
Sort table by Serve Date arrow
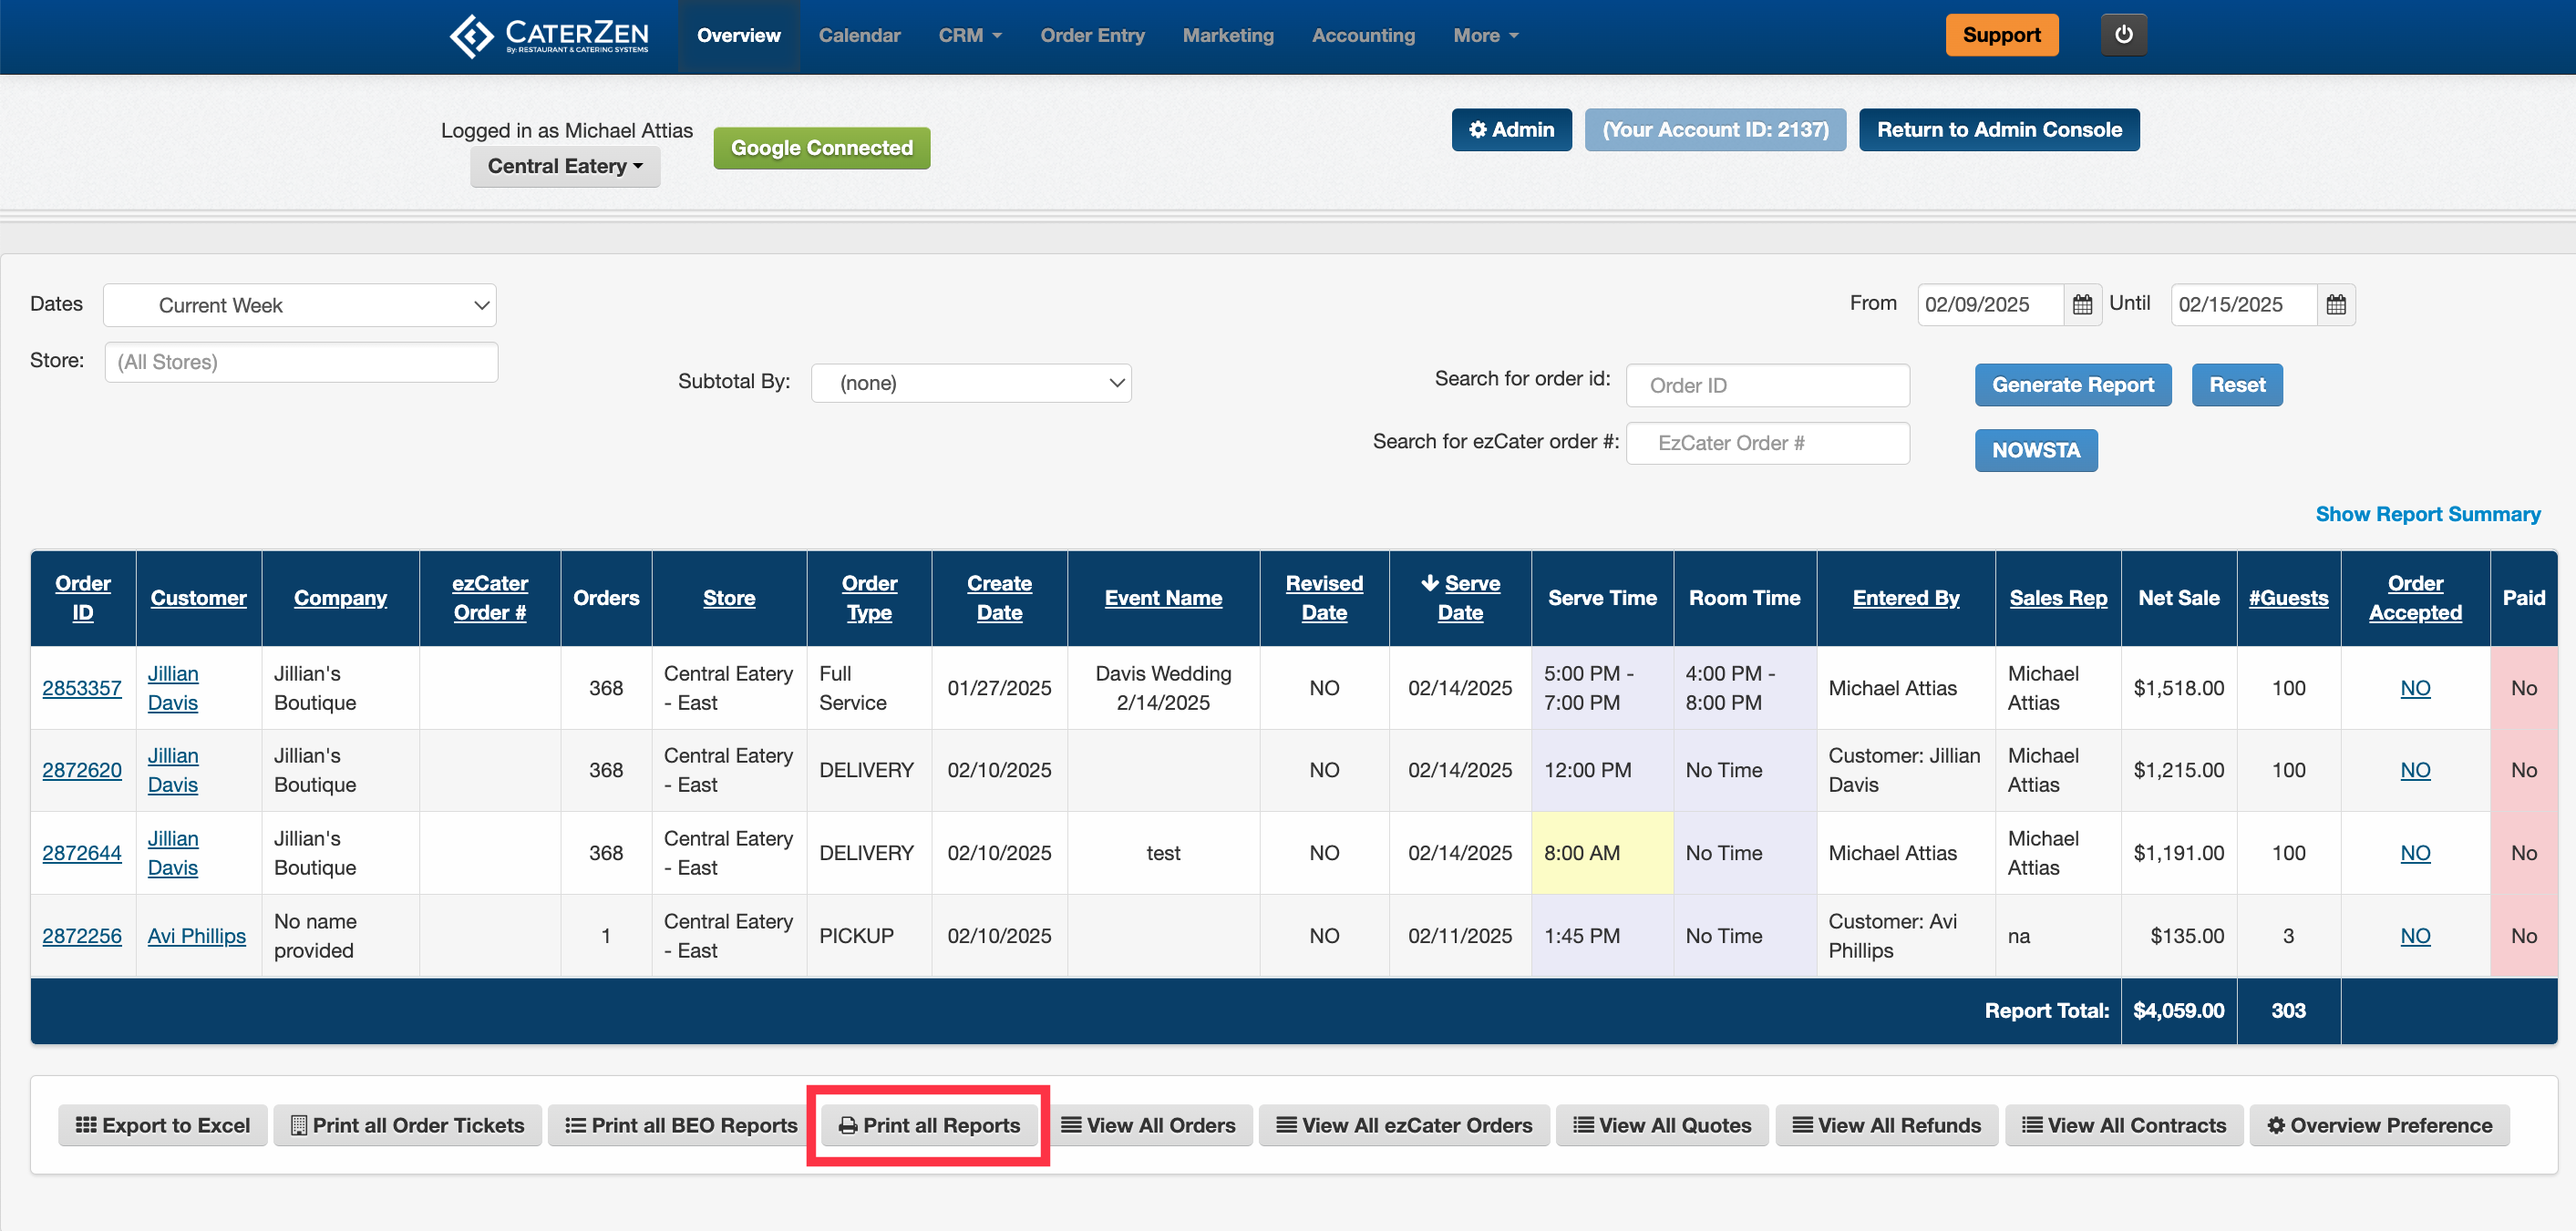[x=1430, y=583]
